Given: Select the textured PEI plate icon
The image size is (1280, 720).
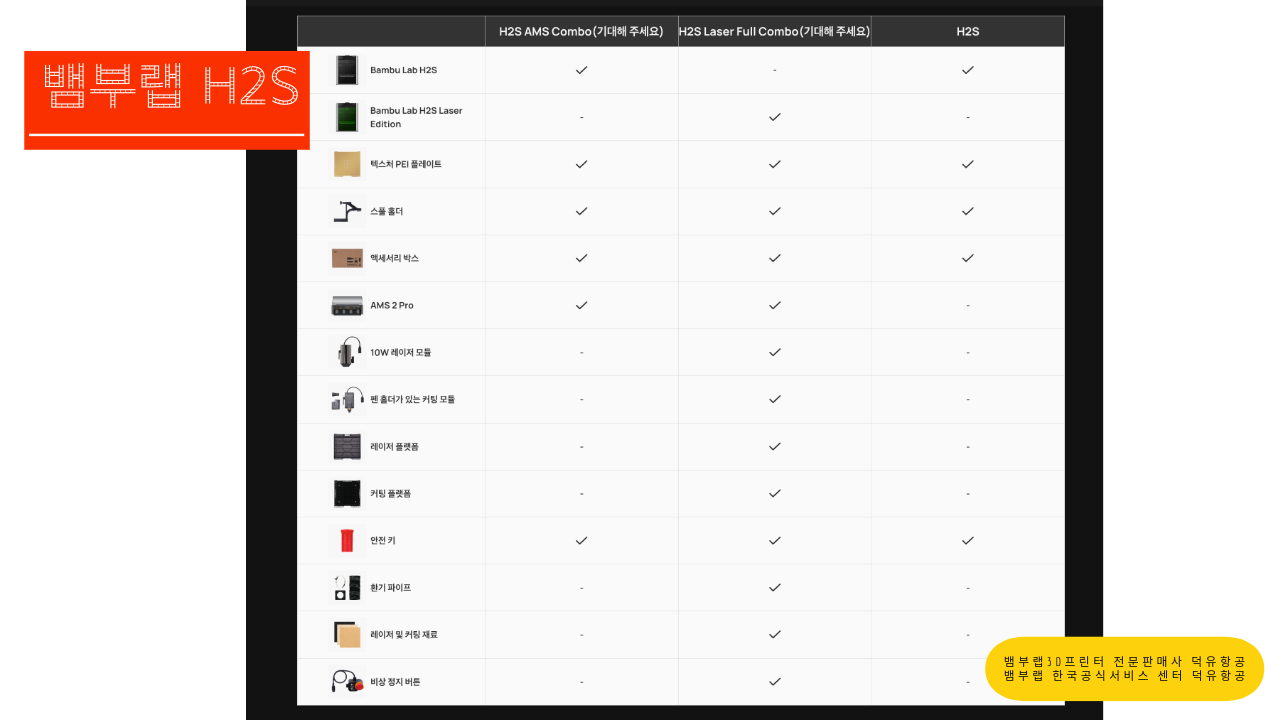Looking at the screenshot, I should coord(346,164).
